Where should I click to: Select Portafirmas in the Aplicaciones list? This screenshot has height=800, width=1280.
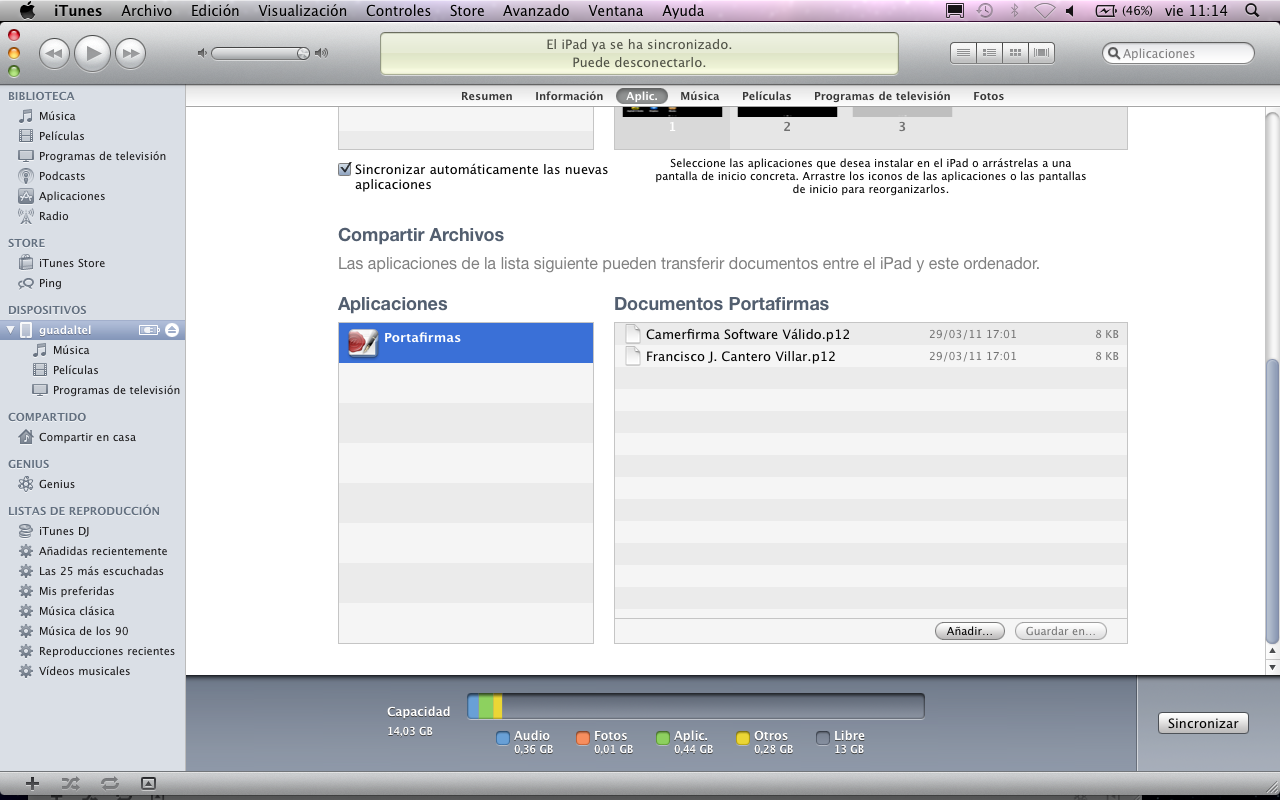466,342
